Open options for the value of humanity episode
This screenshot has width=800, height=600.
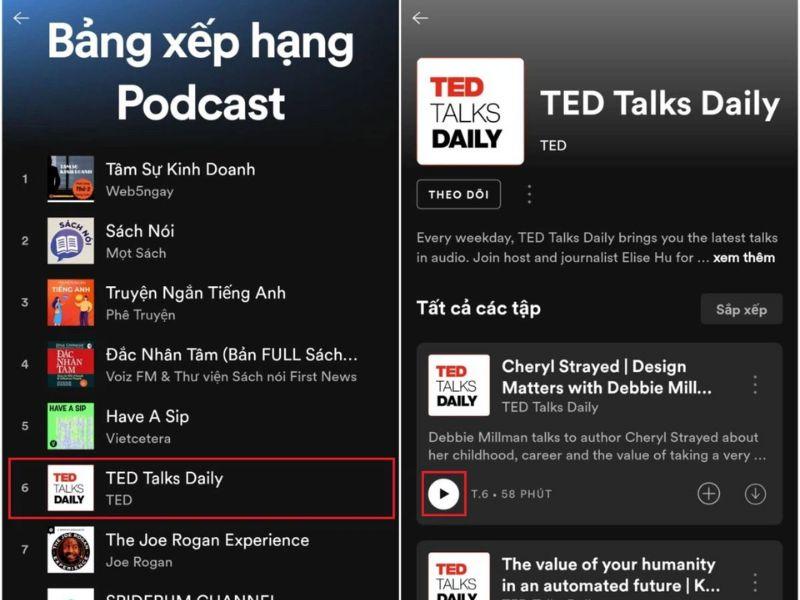coord(755,580)
